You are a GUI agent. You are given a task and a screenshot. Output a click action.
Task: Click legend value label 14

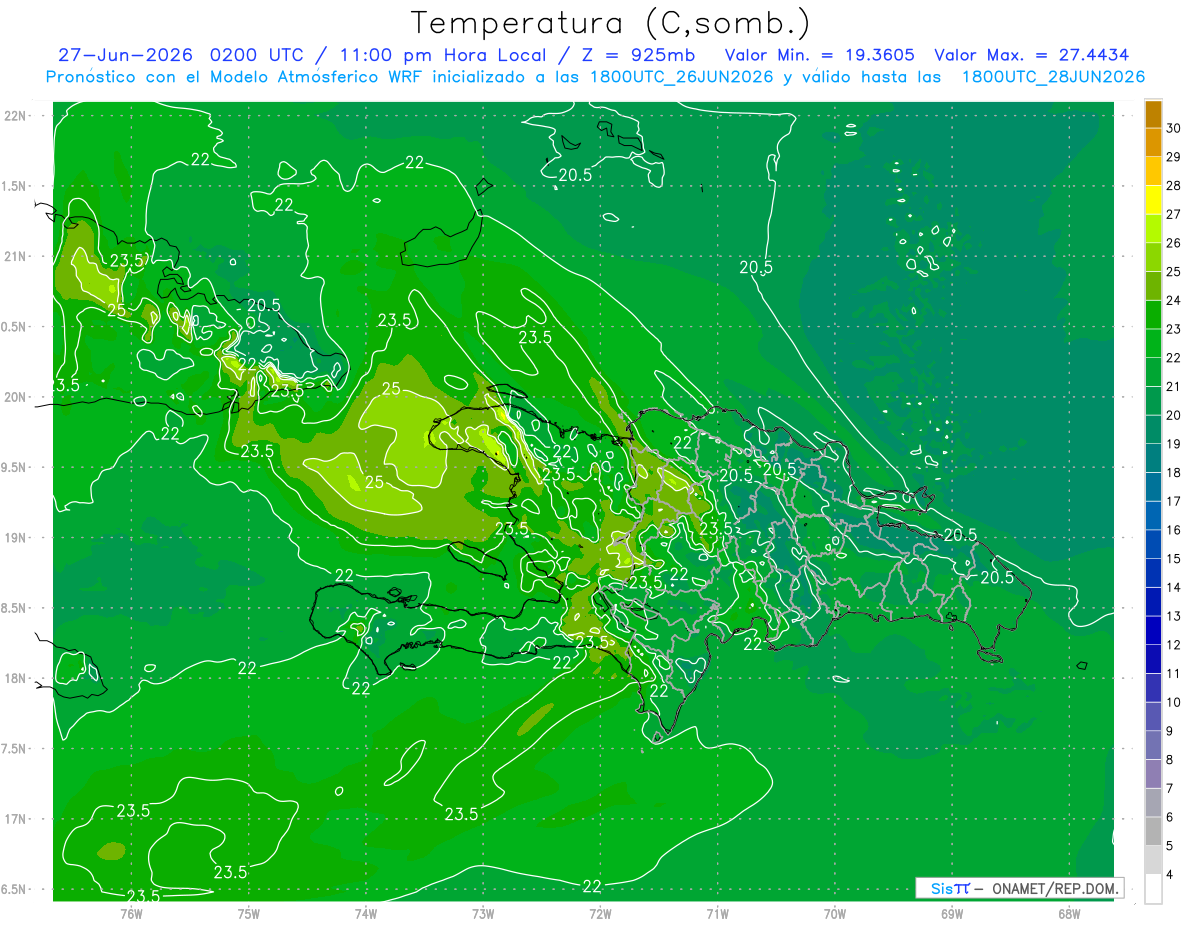[x=1174, y=588]
